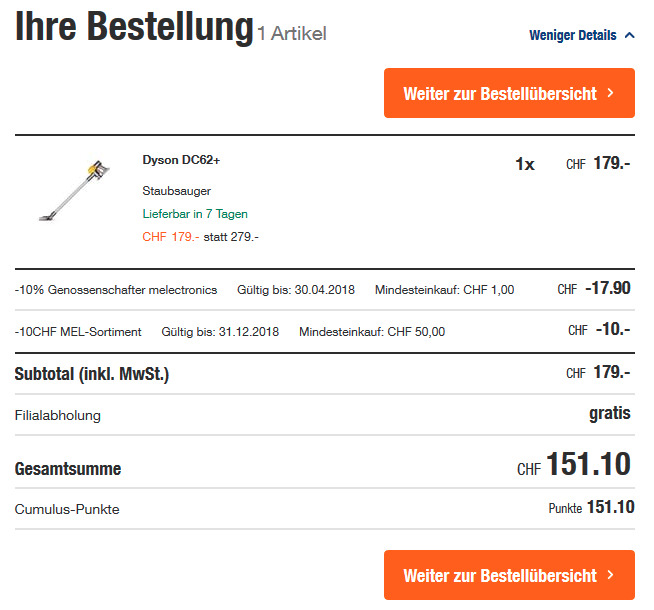Image resolution: width=654 pixels, height=610 pixels.
Task: Click Lieferbar in 7 Tagen availability text
Action: click(x=195, y=213)
